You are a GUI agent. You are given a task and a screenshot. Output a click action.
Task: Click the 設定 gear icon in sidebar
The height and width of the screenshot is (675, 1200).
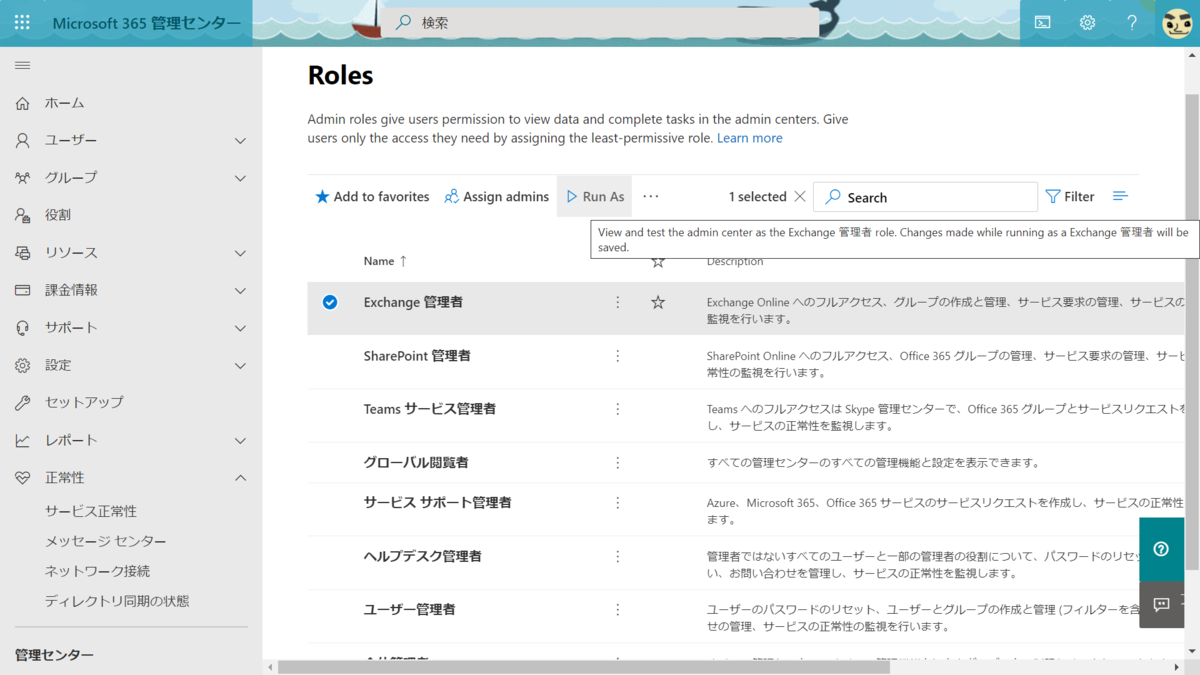click(22, 366)
